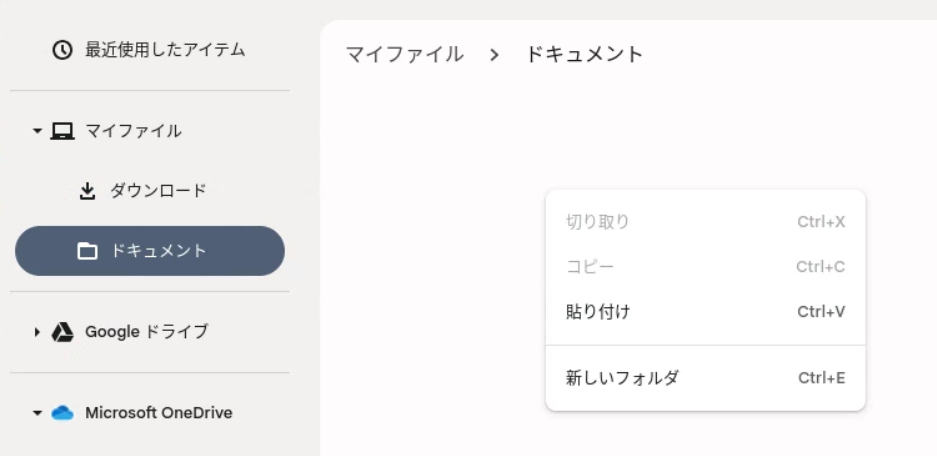Click the download arrow icon
Image resolution: width=937 pixels, height=456 pixels.
[x=87, y=191]
